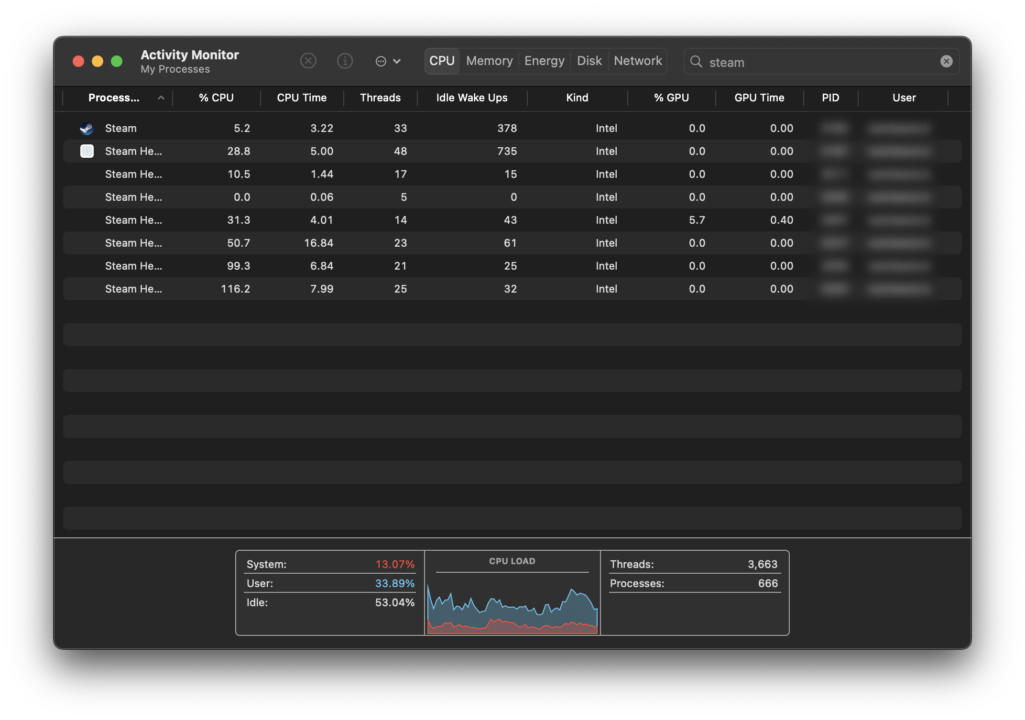1025x720 pixels.
Task: Sort by Threads column header
Action: pos(380,97)
